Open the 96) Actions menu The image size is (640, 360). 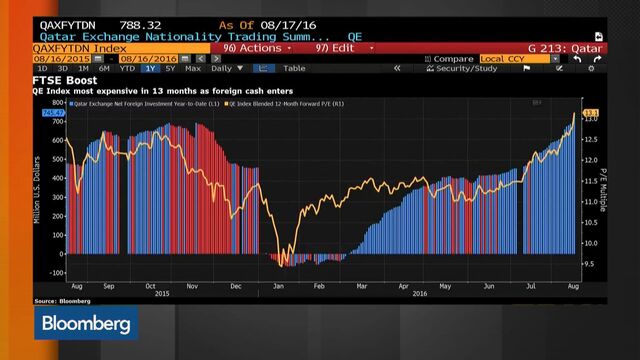(x=257, y=48)
